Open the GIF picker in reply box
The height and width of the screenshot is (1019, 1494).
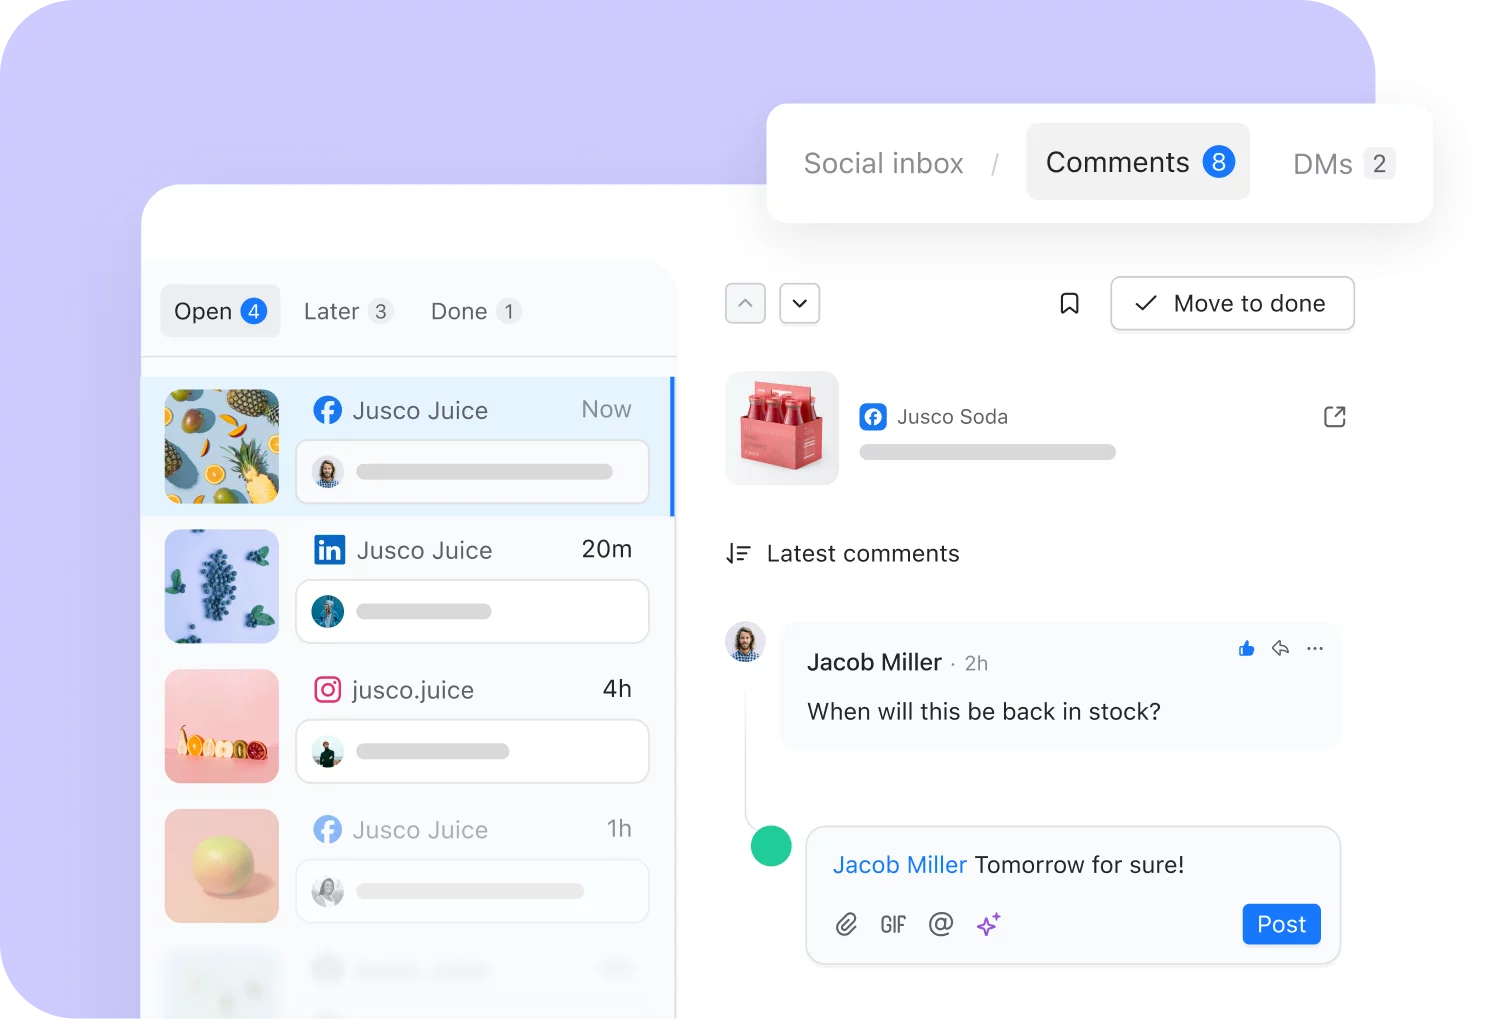[893, 925]
